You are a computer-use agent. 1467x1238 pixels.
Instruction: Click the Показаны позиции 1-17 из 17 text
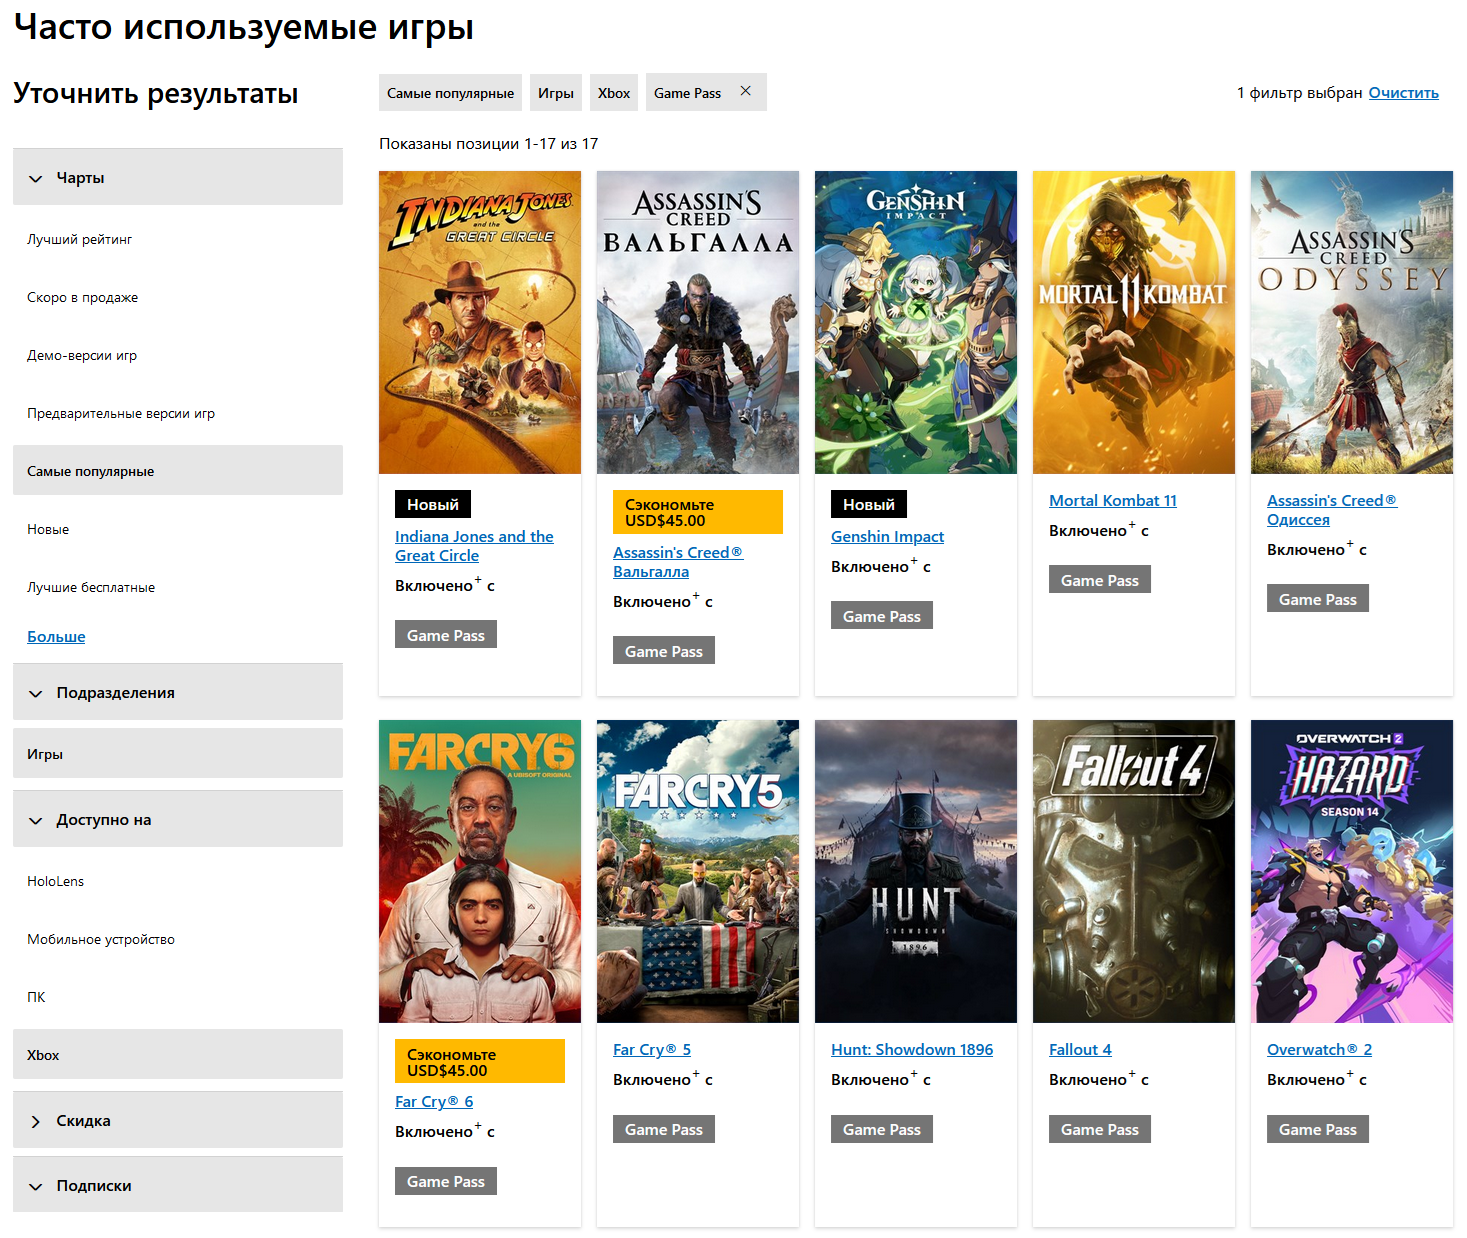point(489,144)
